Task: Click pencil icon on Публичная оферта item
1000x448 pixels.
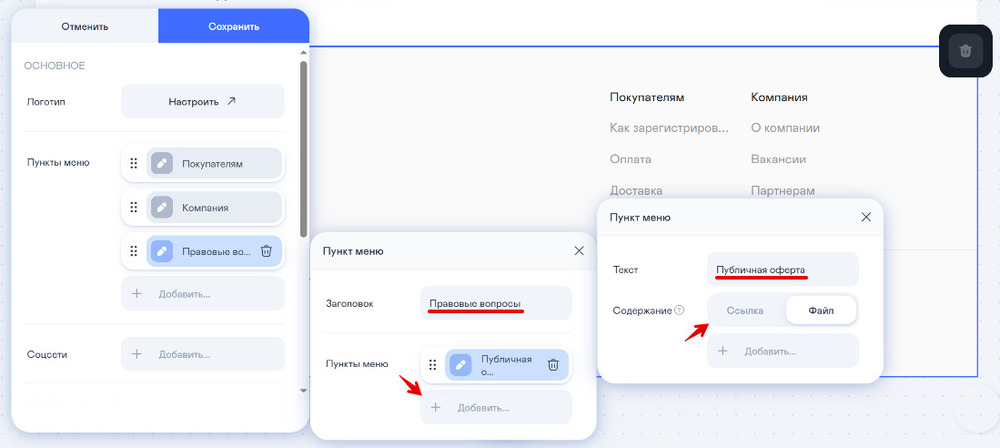Action: click(461, 365)
